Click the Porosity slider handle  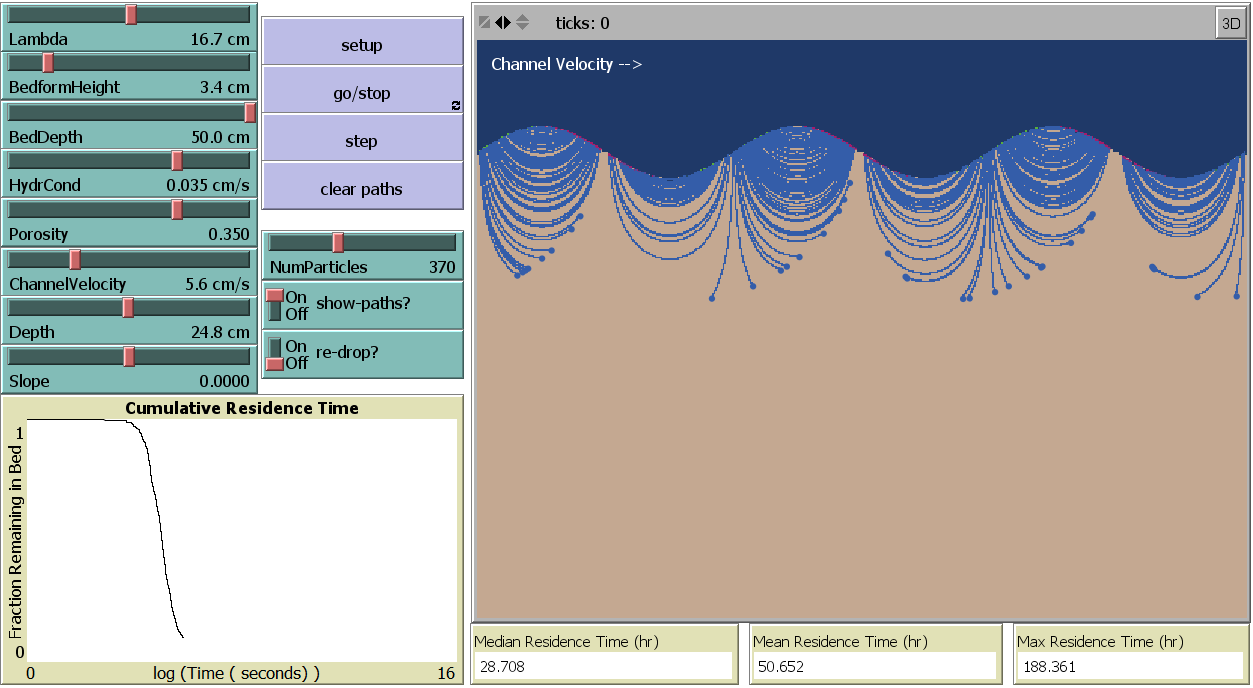click(177, 209)
